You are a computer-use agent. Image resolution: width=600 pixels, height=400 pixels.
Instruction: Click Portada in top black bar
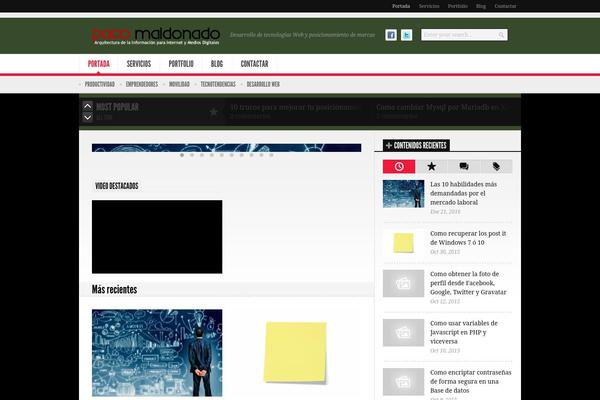click(401, 6)
